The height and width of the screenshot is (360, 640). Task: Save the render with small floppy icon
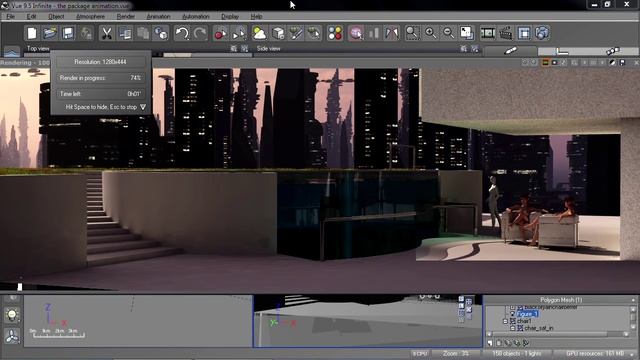click(622, 62)
